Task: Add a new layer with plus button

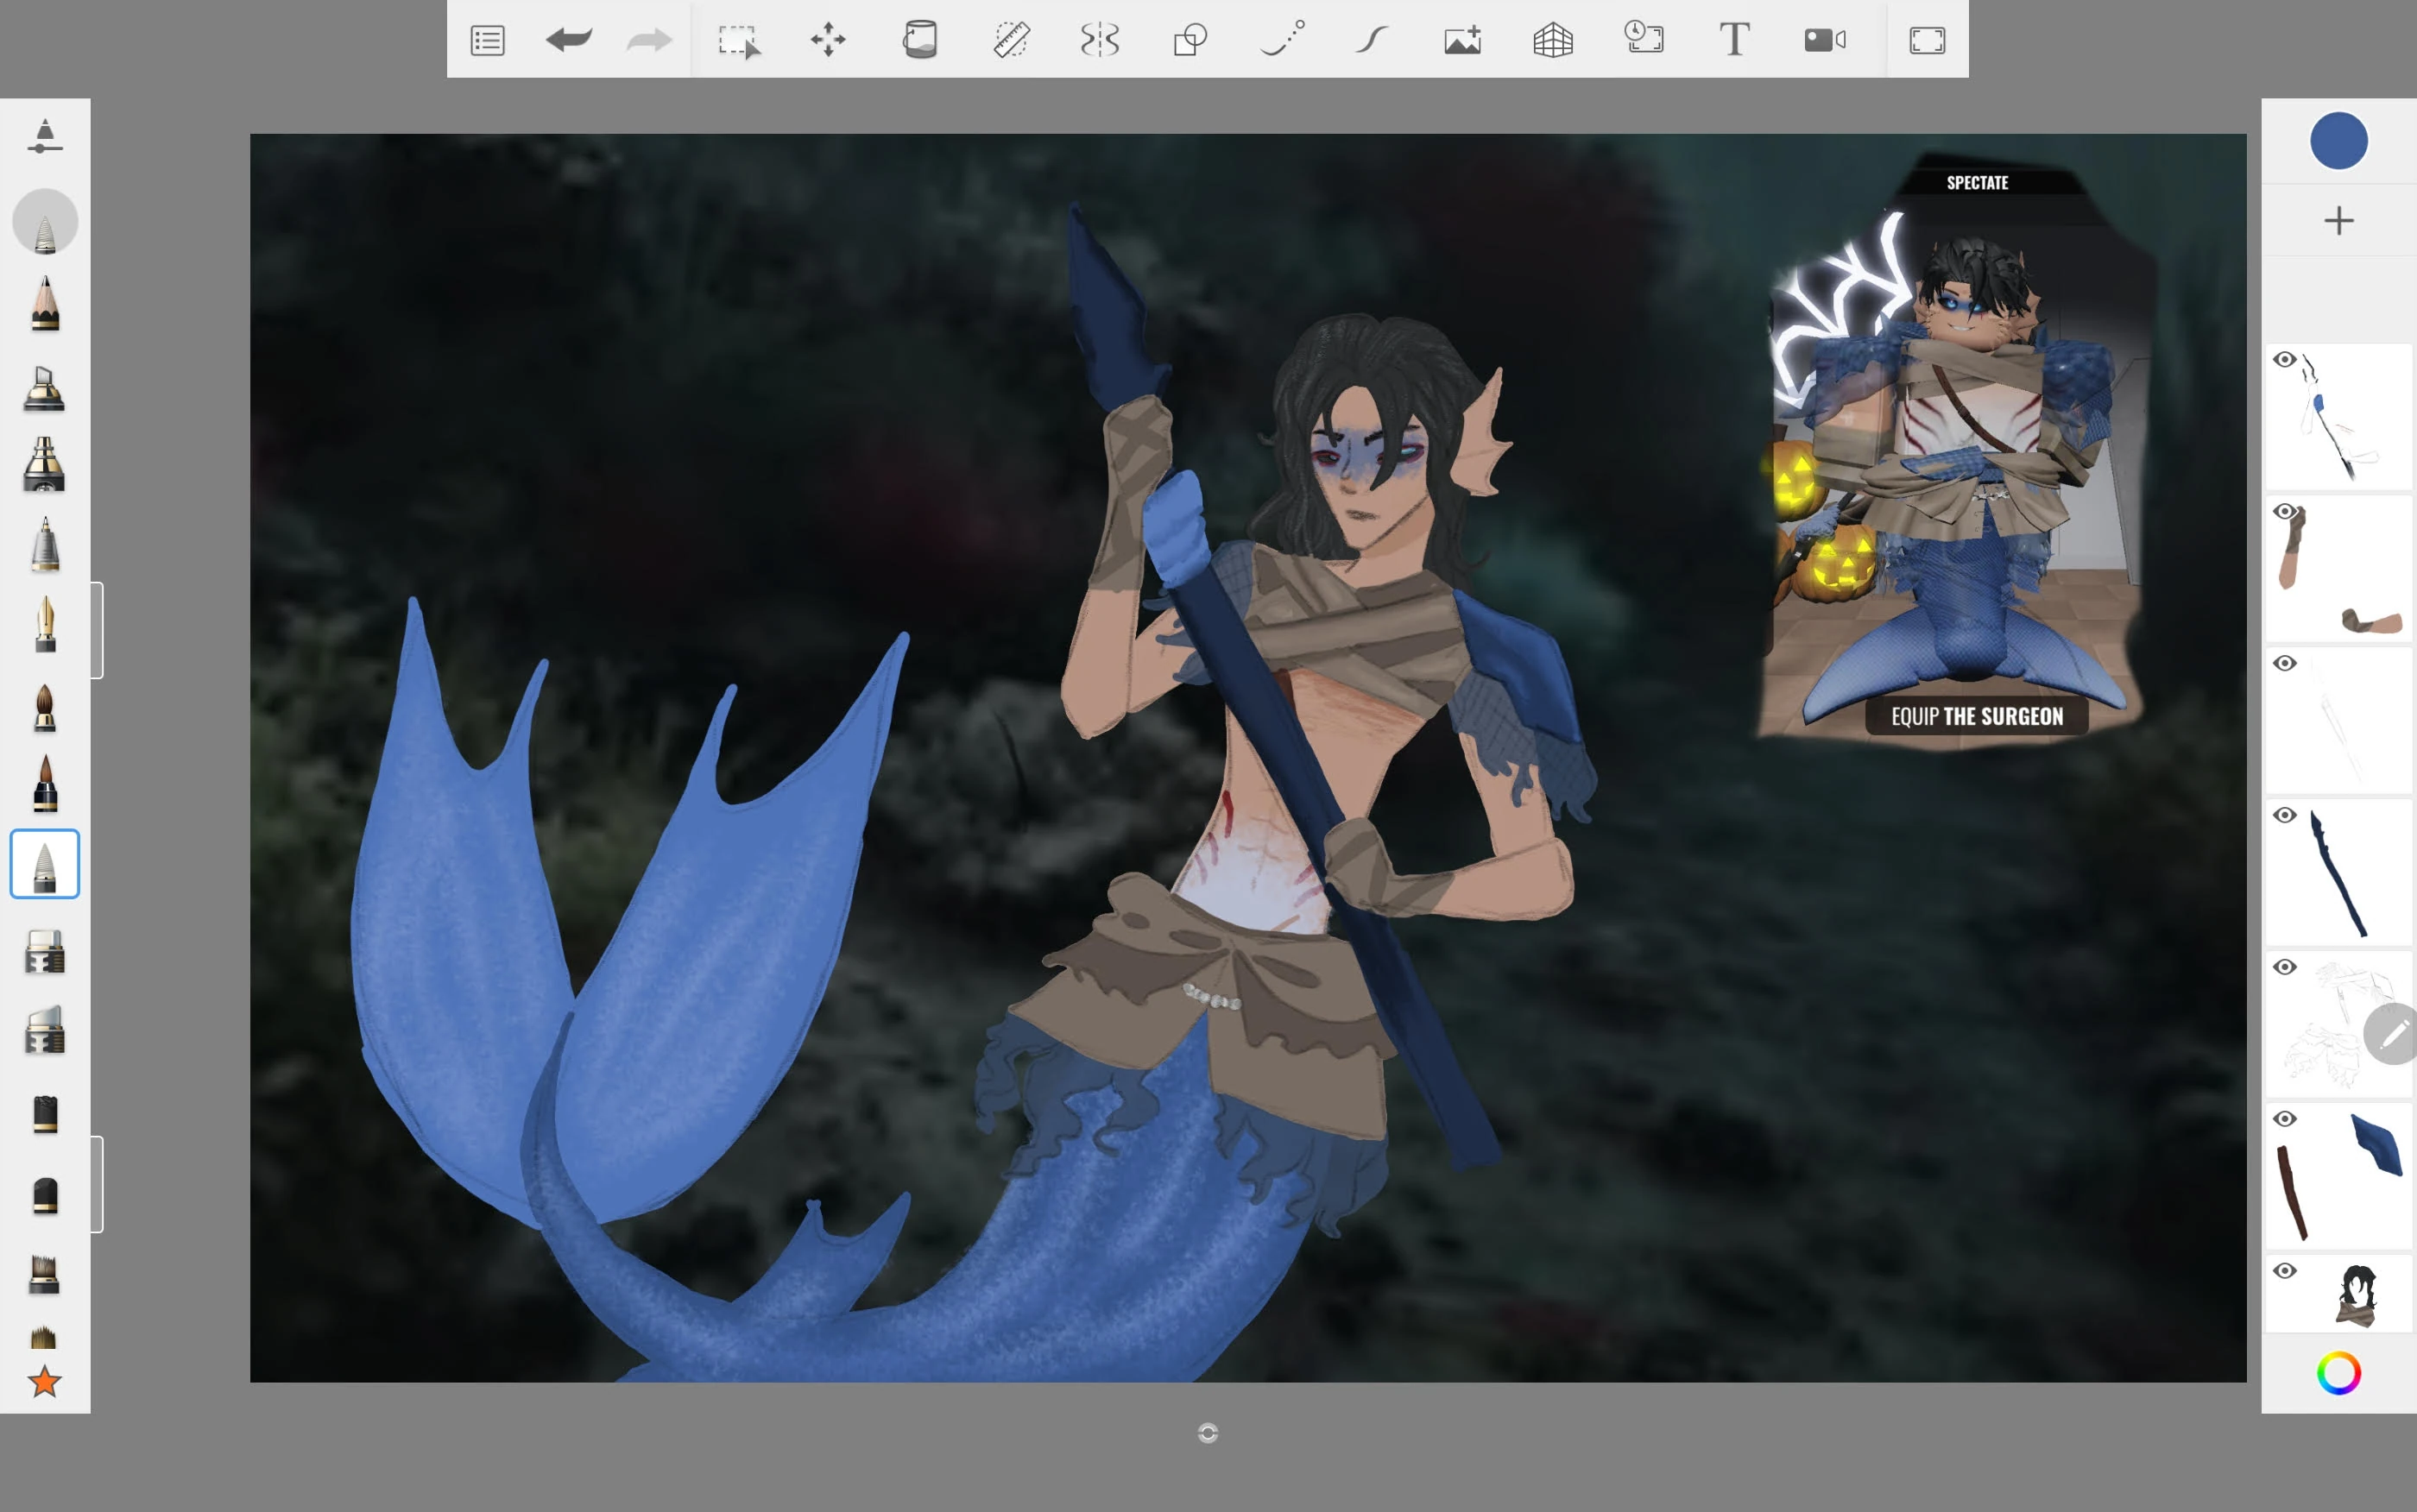Action: 2338,220
